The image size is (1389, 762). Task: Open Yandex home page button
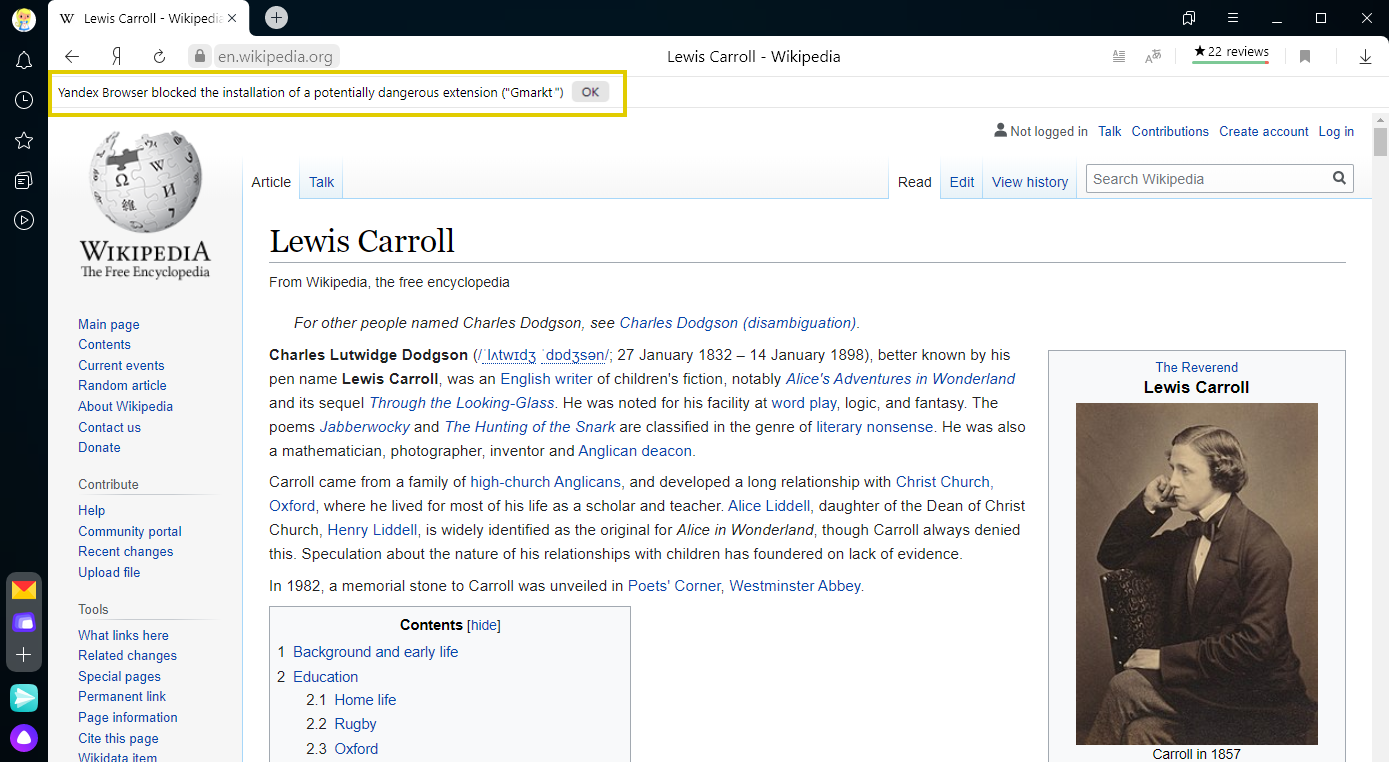pos(116,57)
